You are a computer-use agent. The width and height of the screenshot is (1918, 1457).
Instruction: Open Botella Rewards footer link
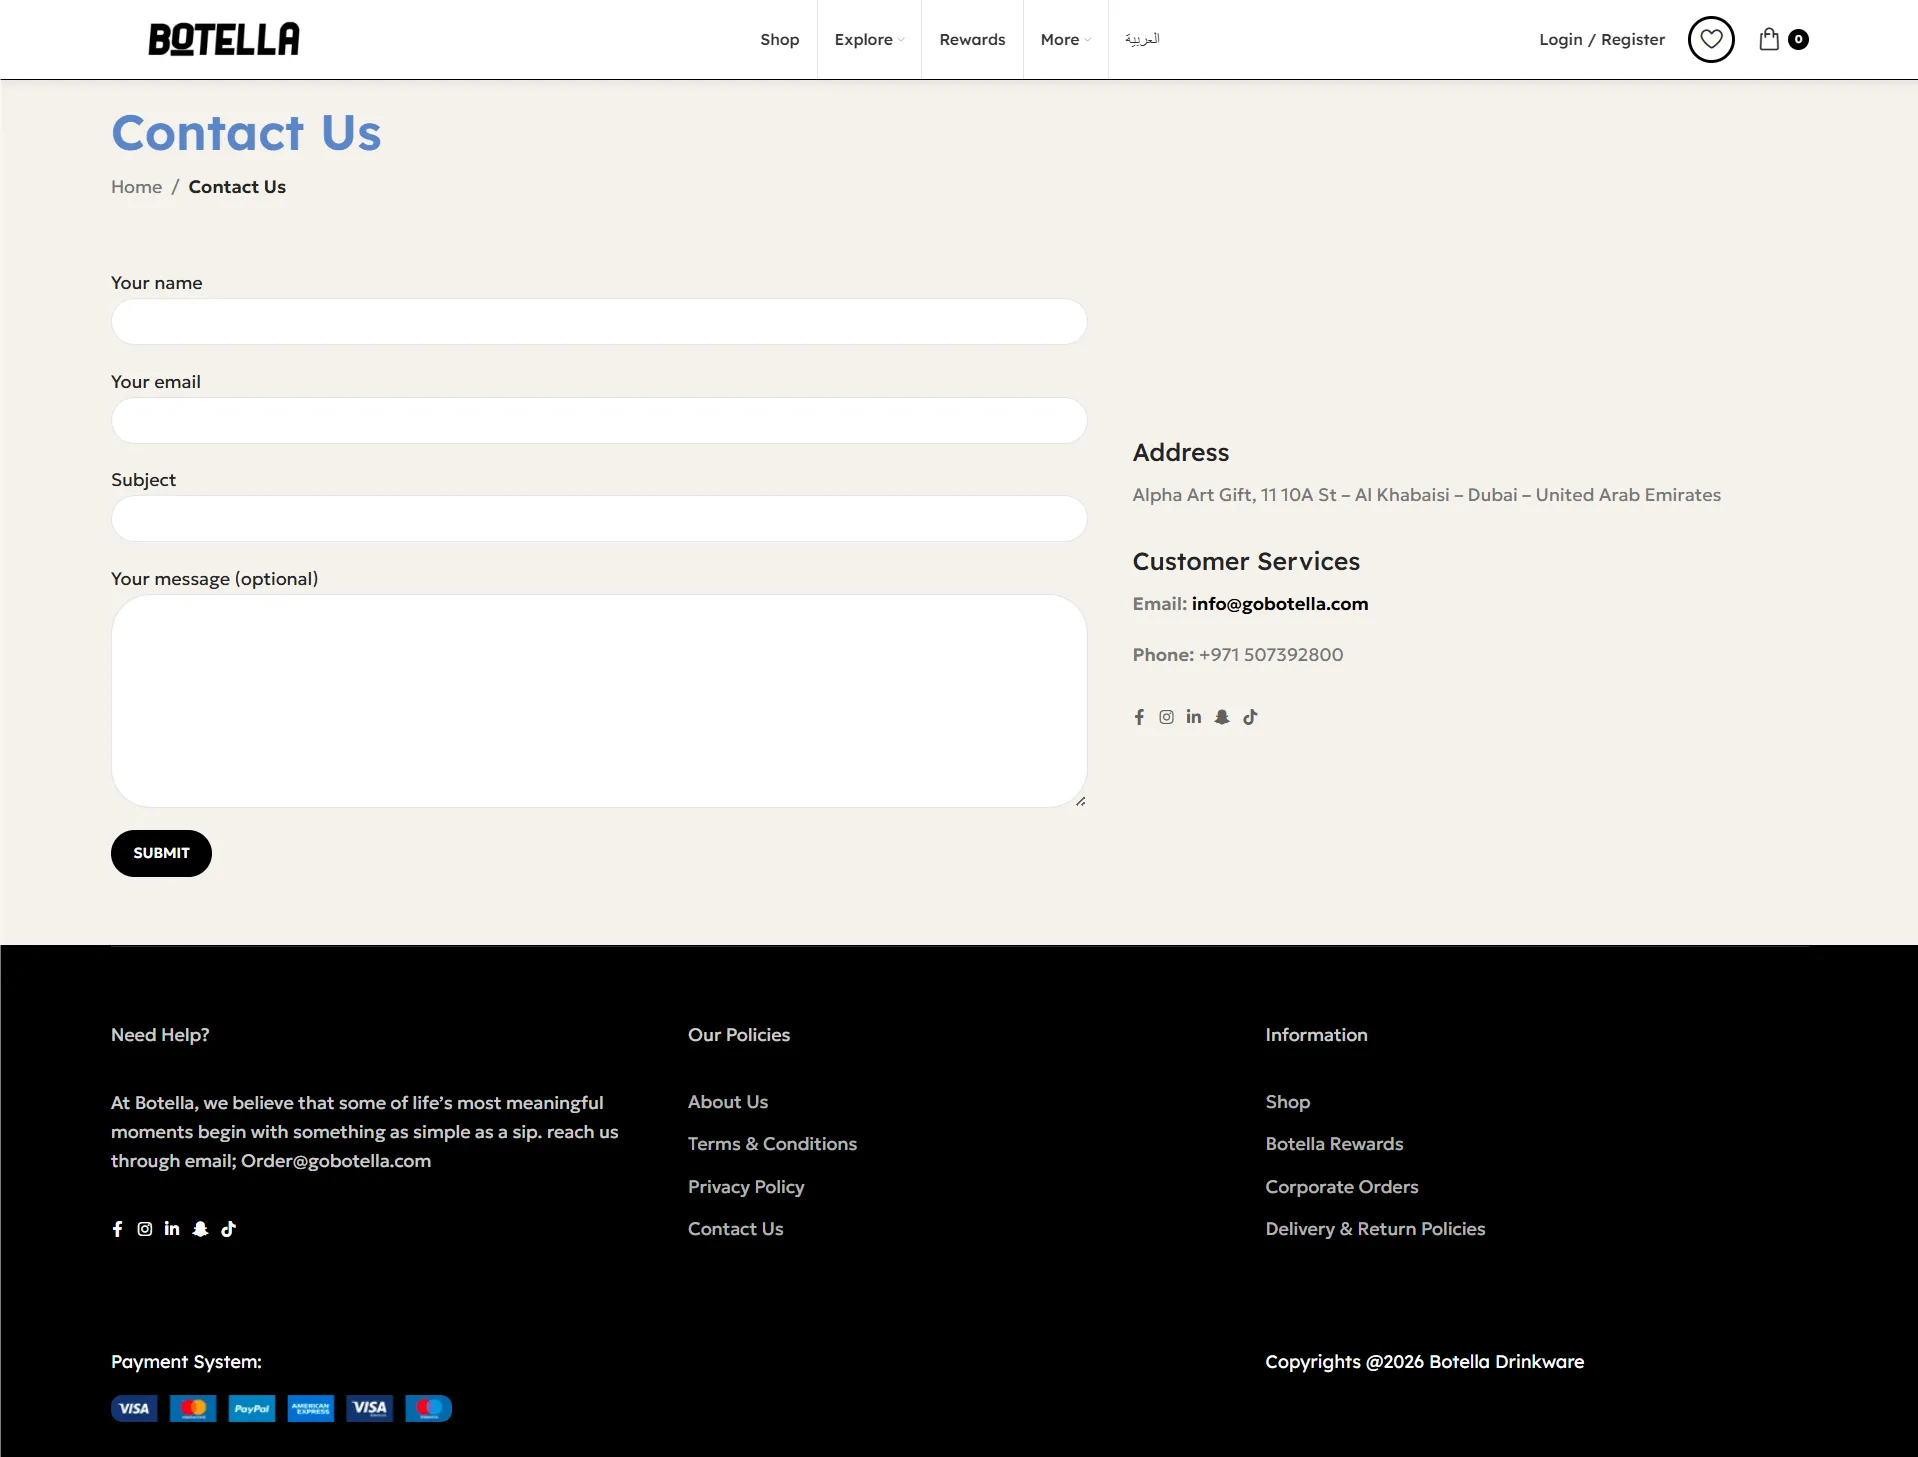click(x=1334, y=1144)
